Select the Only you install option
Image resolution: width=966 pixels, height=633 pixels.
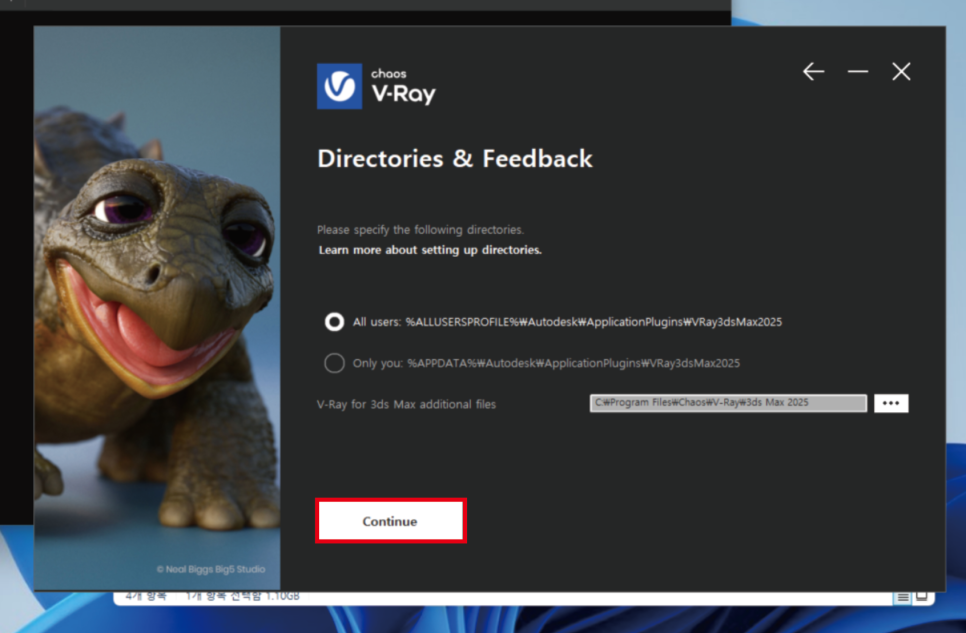[335, 363]
